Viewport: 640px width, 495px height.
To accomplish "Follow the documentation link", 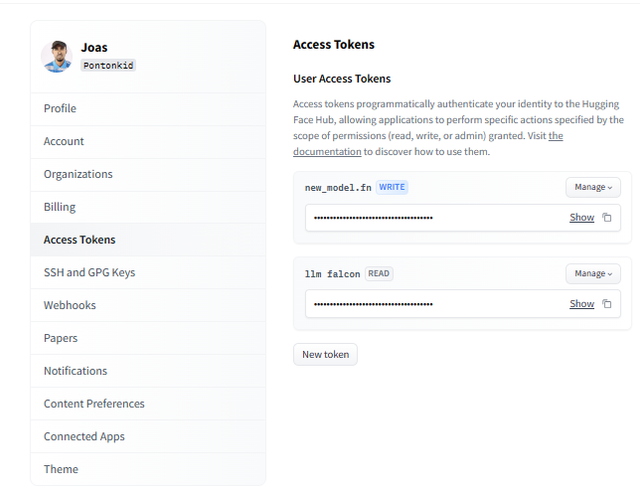I will (x=327, y=152).
